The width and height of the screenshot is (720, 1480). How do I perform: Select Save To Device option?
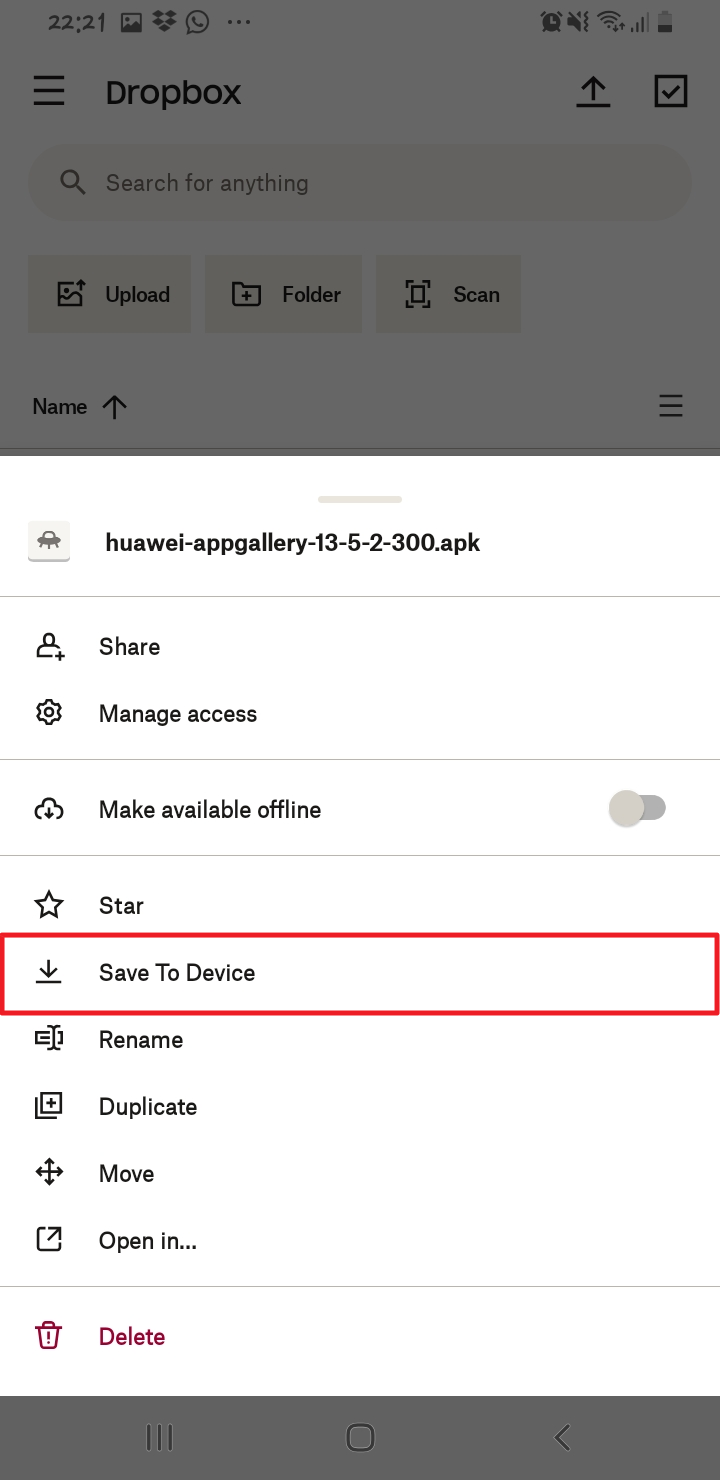click(x=360, y=973)
